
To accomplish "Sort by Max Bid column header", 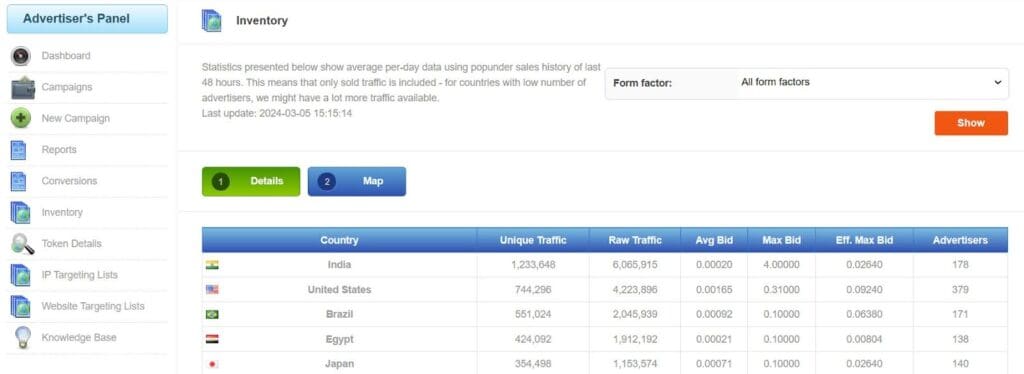I will (x=781, y=240).
